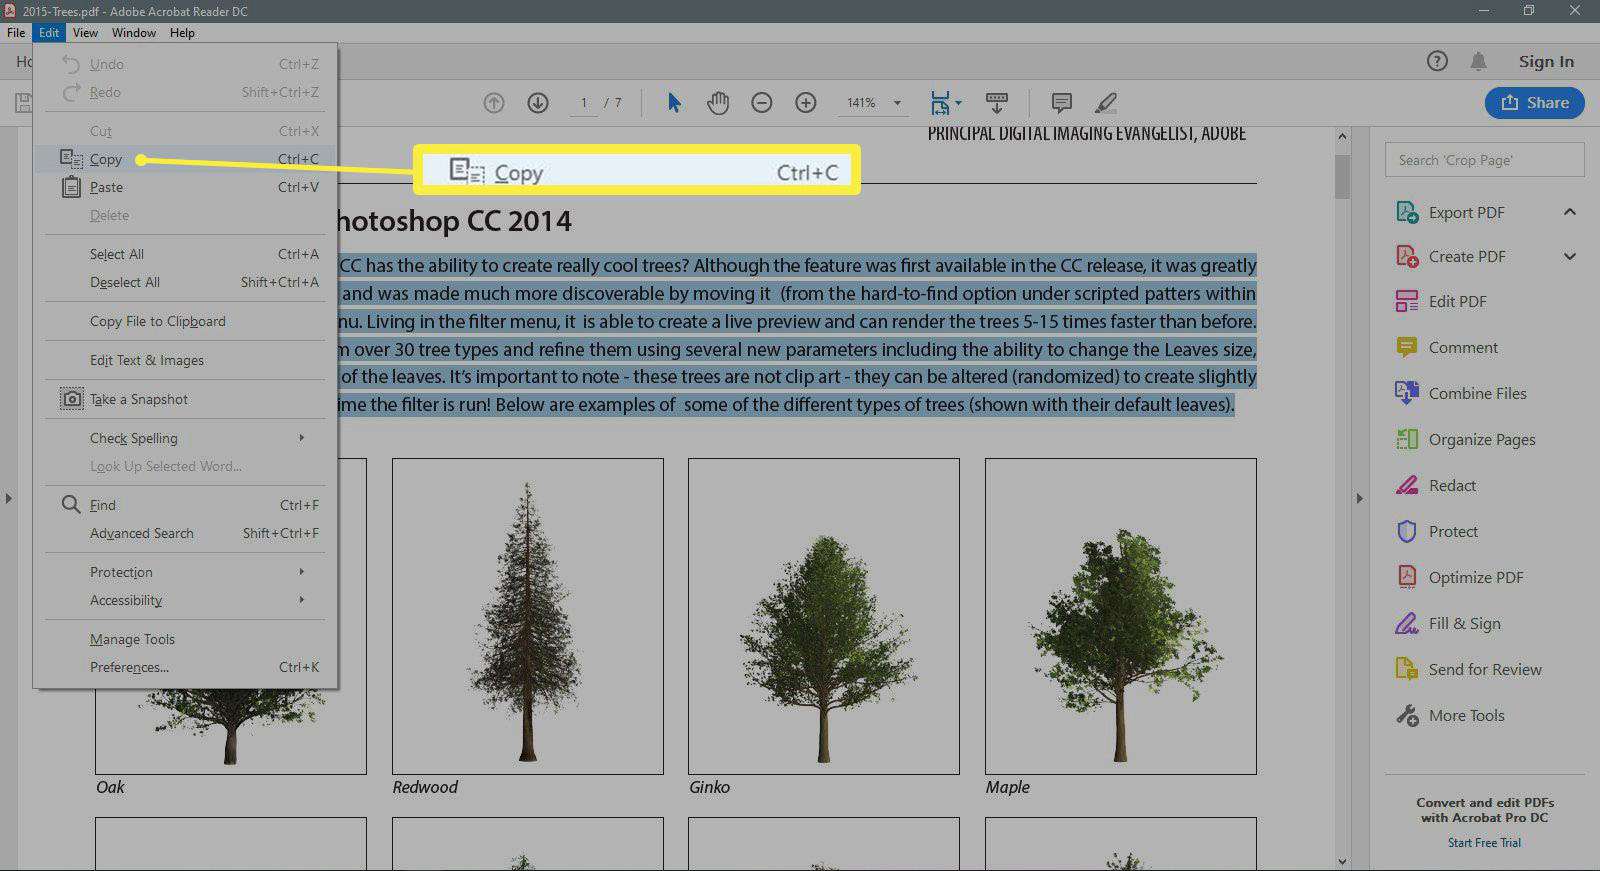The image size is (1600, 871).
Task: Click the Send for Review icon
Action: tap(1407, 669)
